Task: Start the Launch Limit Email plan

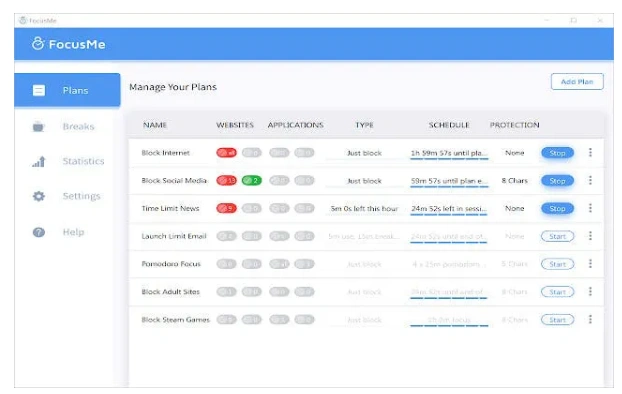Action: 557,236
